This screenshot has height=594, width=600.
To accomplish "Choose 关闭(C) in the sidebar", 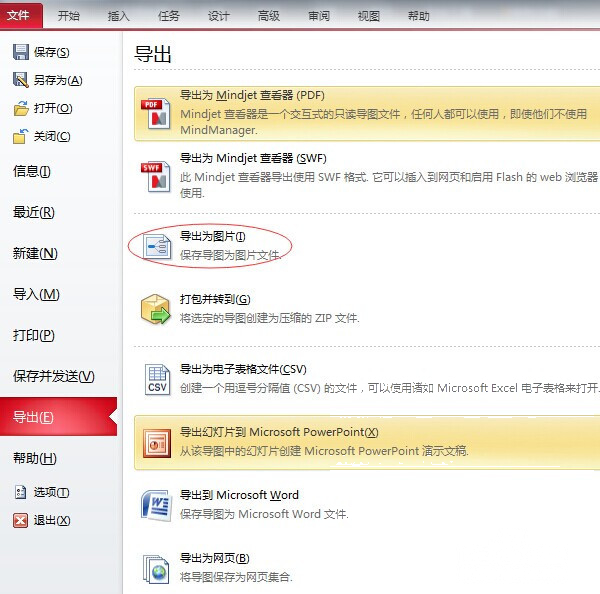I will [52, 136].
